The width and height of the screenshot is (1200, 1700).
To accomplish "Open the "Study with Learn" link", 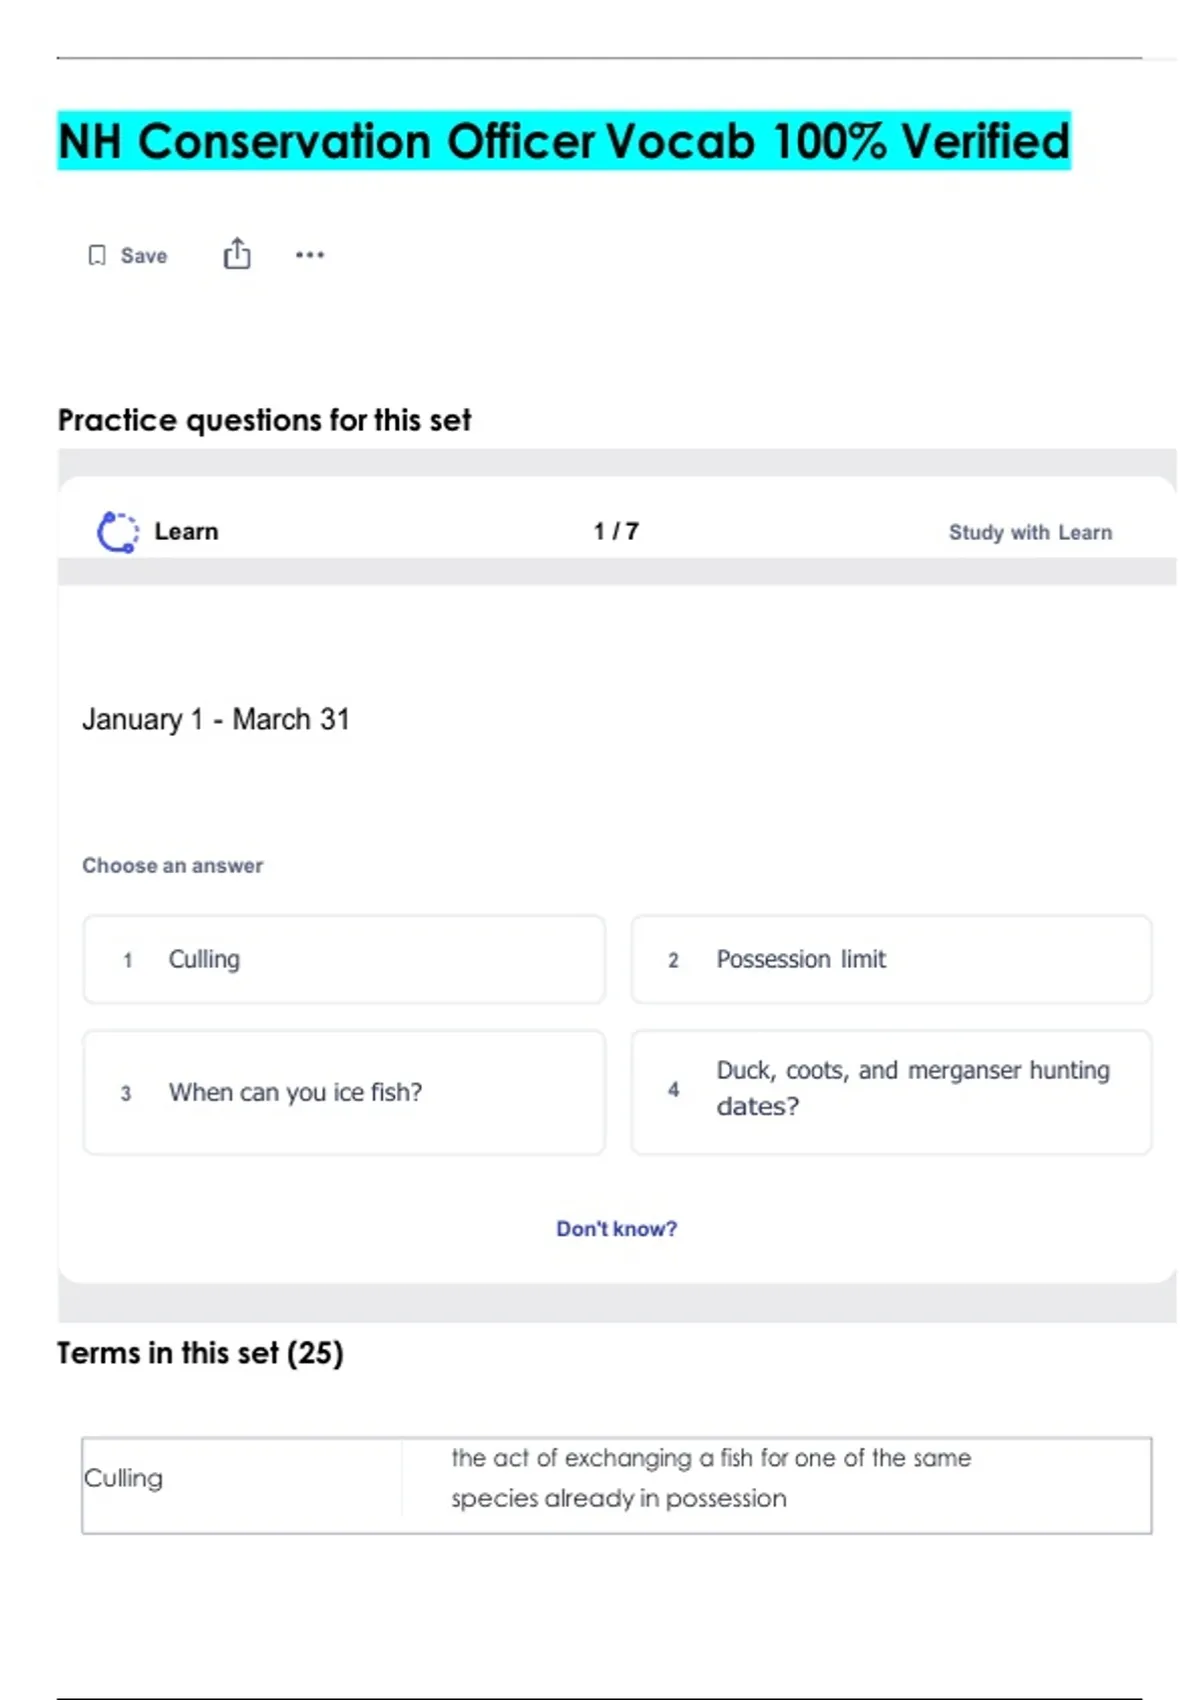I will pyautogui.click(x=1030, y=533).
